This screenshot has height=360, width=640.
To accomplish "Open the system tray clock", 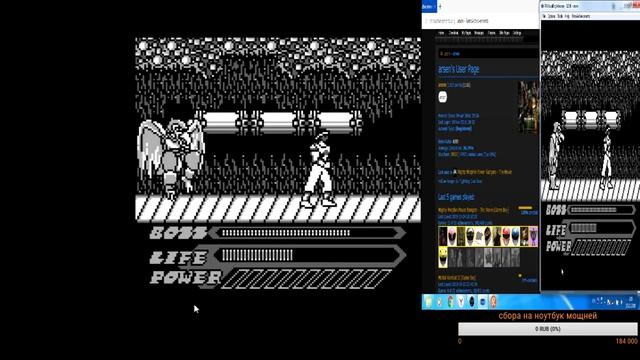I will pyautogui.click(x=630, y=302).
